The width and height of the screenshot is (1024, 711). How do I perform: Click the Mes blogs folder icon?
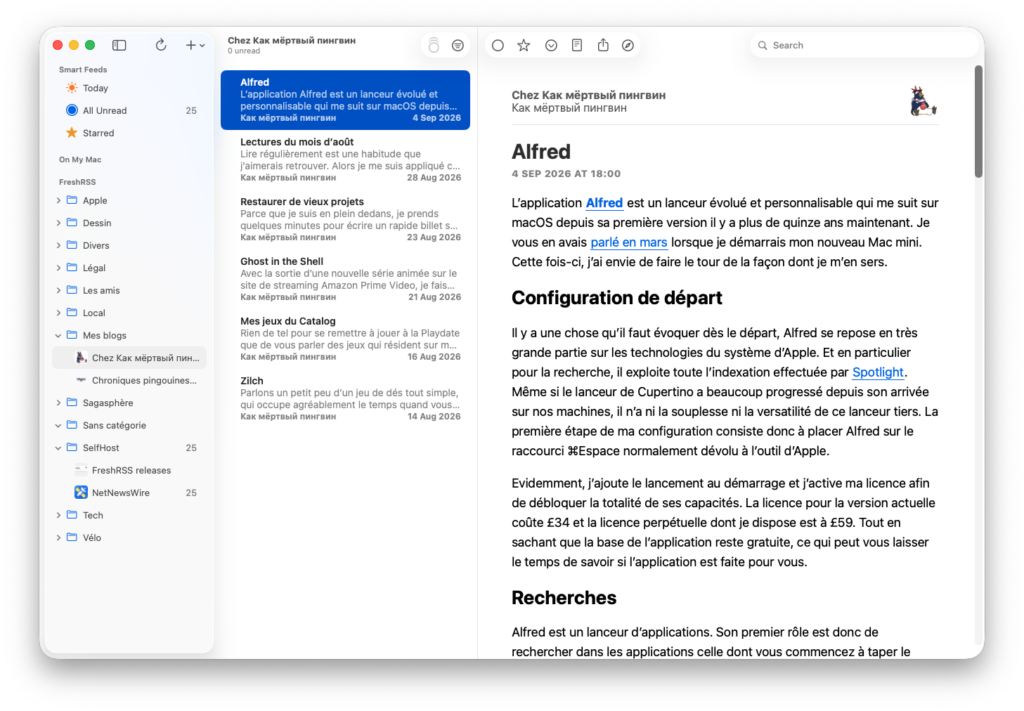(72, 336)
